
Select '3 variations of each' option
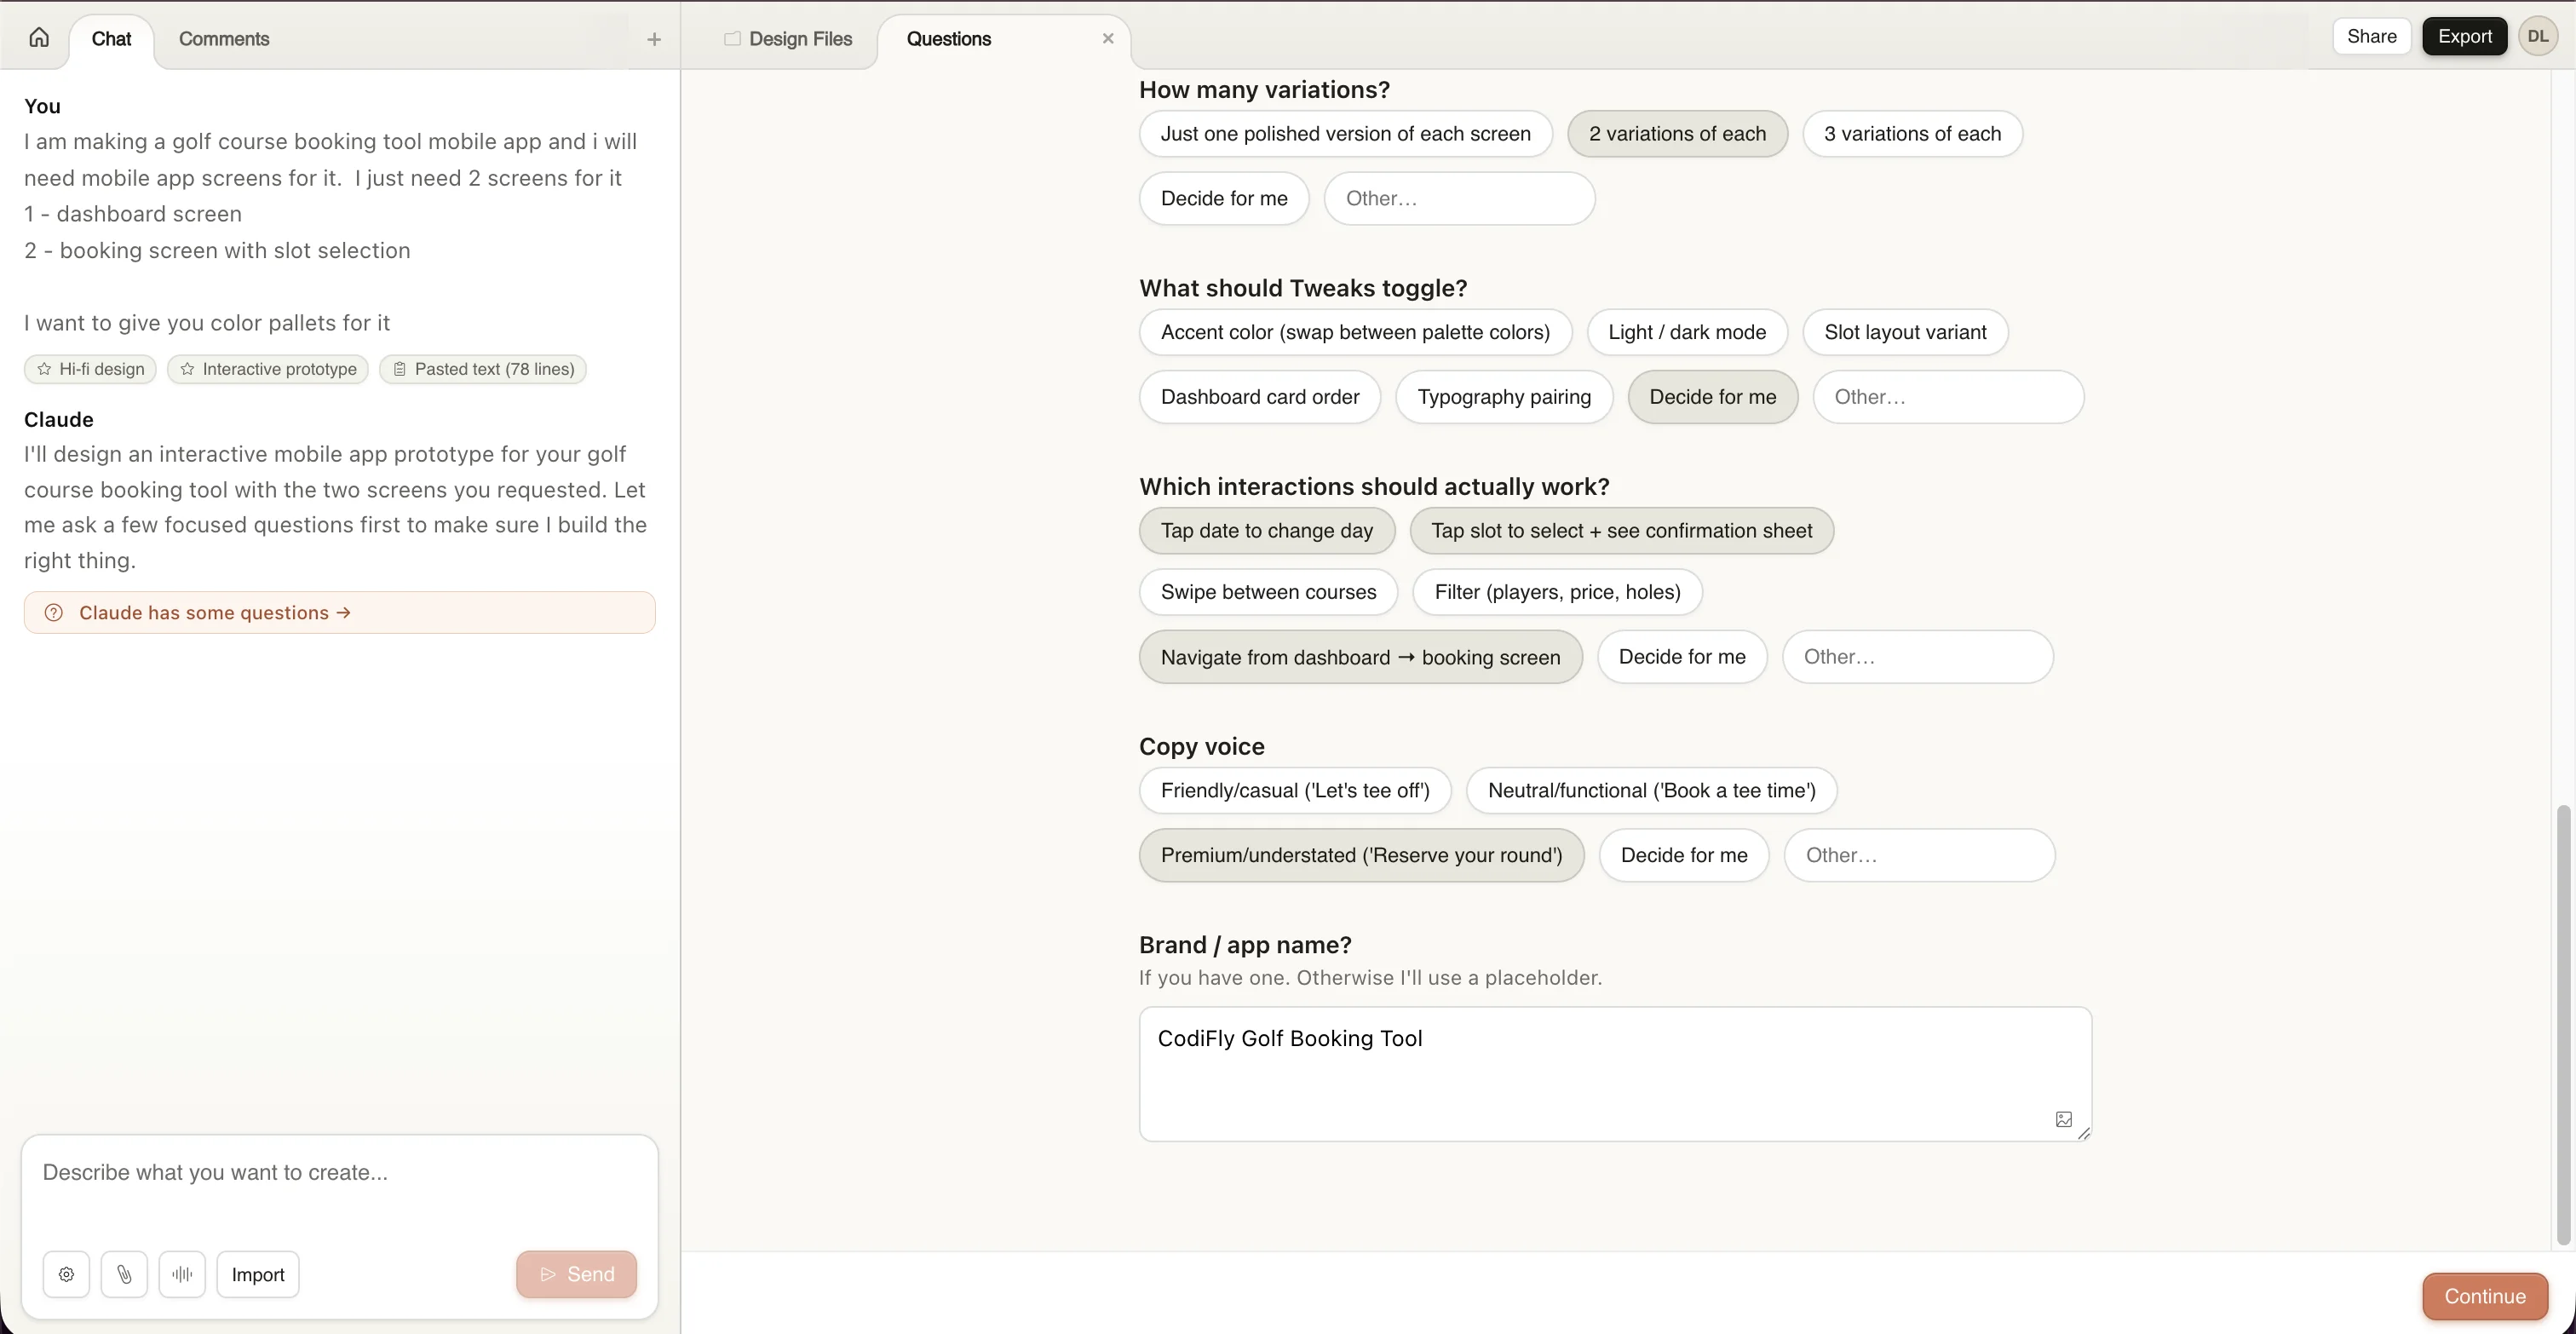1911,134
